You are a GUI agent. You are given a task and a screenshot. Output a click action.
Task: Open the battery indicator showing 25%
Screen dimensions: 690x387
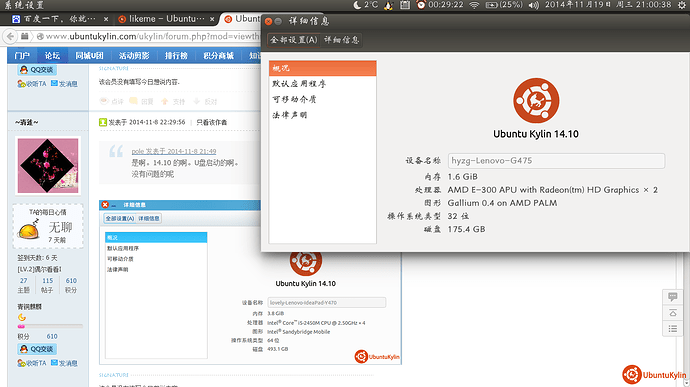(x=504, y=5)
